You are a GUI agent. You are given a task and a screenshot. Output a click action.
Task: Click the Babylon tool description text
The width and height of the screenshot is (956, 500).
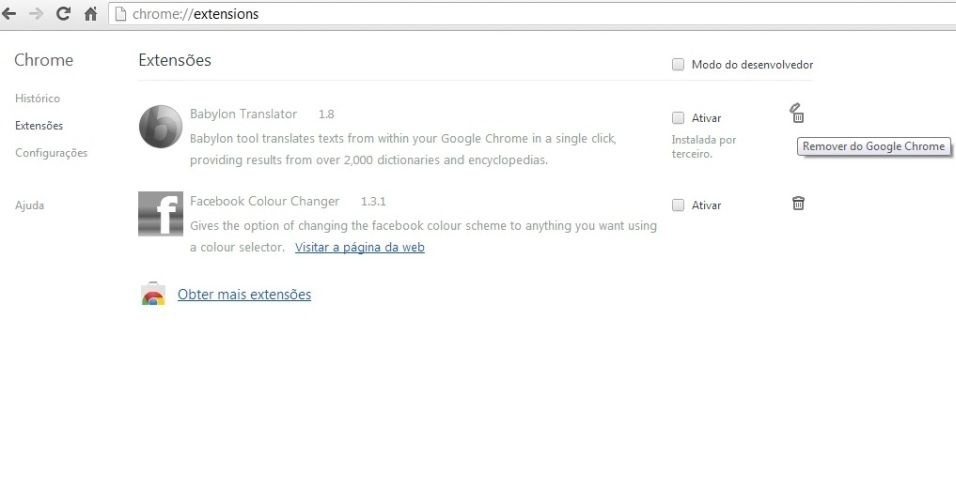click(x=403, y=149)
